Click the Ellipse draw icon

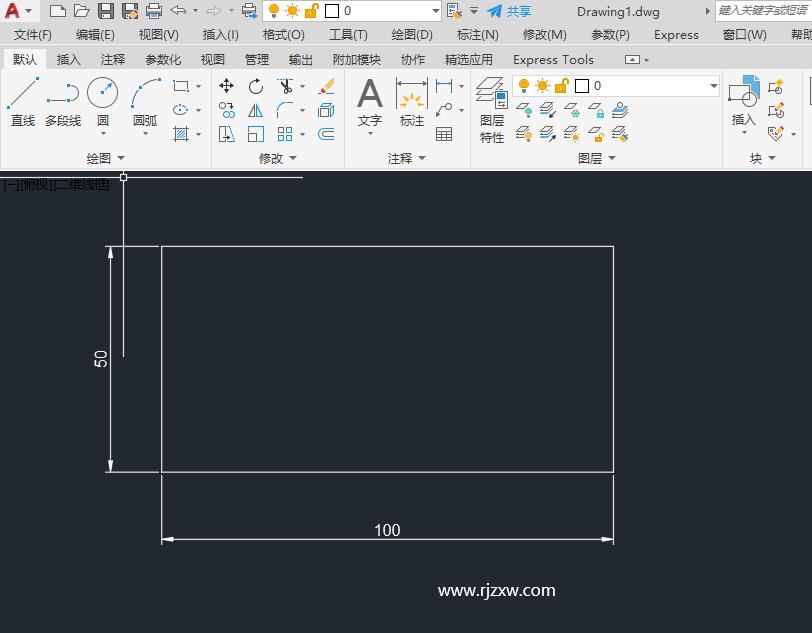[180, 110]
